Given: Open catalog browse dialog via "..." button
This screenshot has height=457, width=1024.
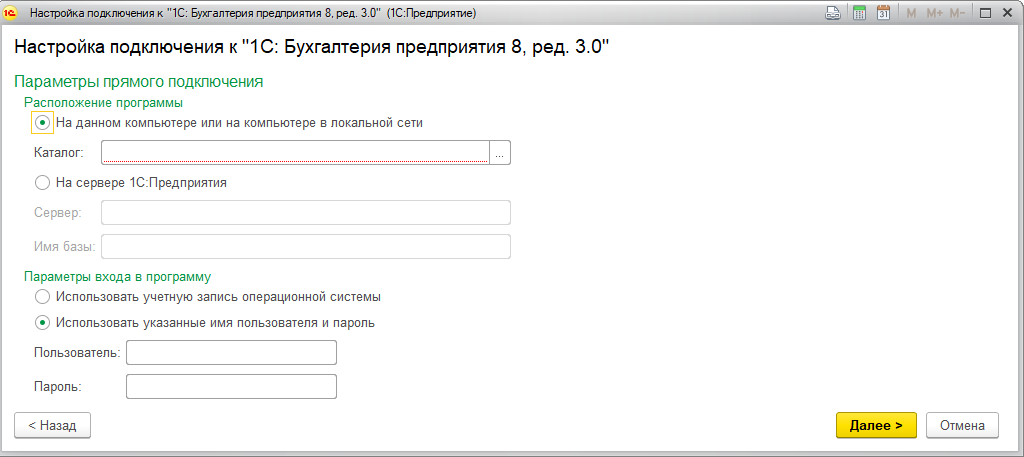Looking at the screenshot, I should click(500, 152).
